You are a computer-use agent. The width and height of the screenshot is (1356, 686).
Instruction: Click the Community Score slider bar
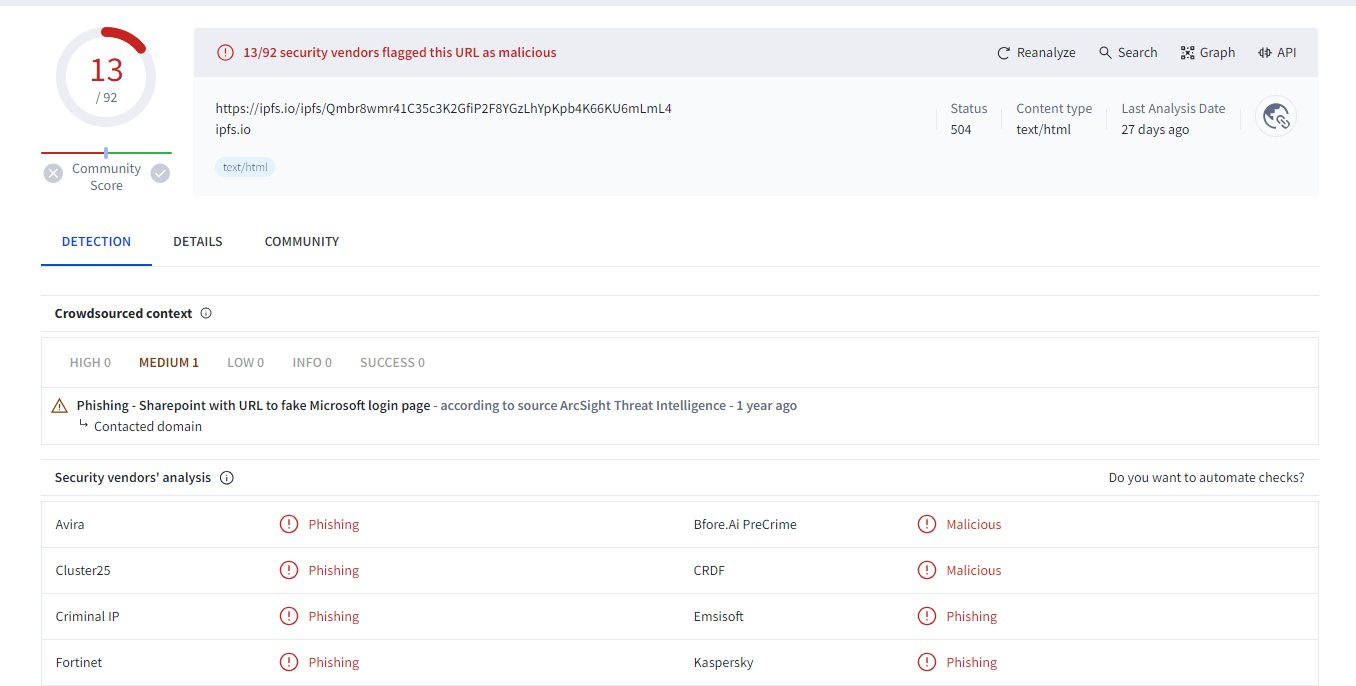pyautogui.click(x=106, y=153)
